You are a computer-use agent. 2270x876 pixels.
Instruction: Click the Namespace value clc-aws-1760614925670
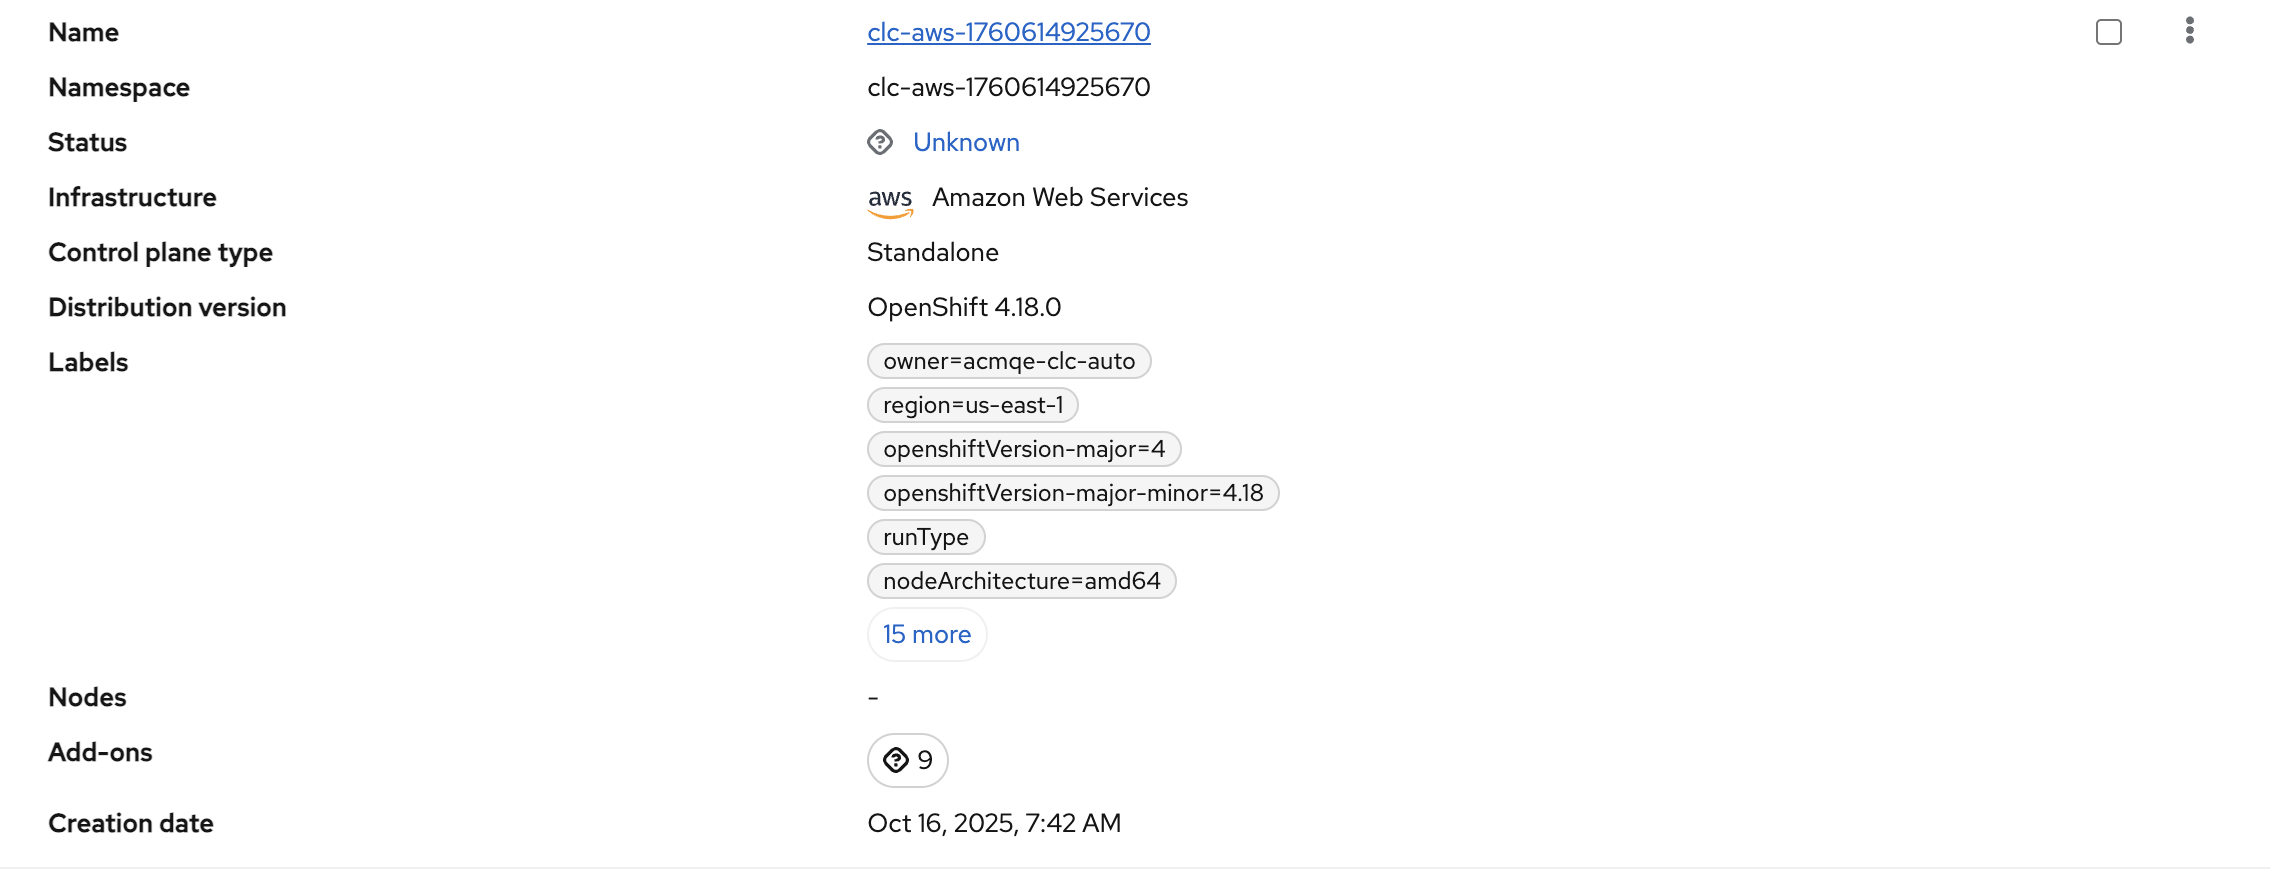tap(1008, 87)
